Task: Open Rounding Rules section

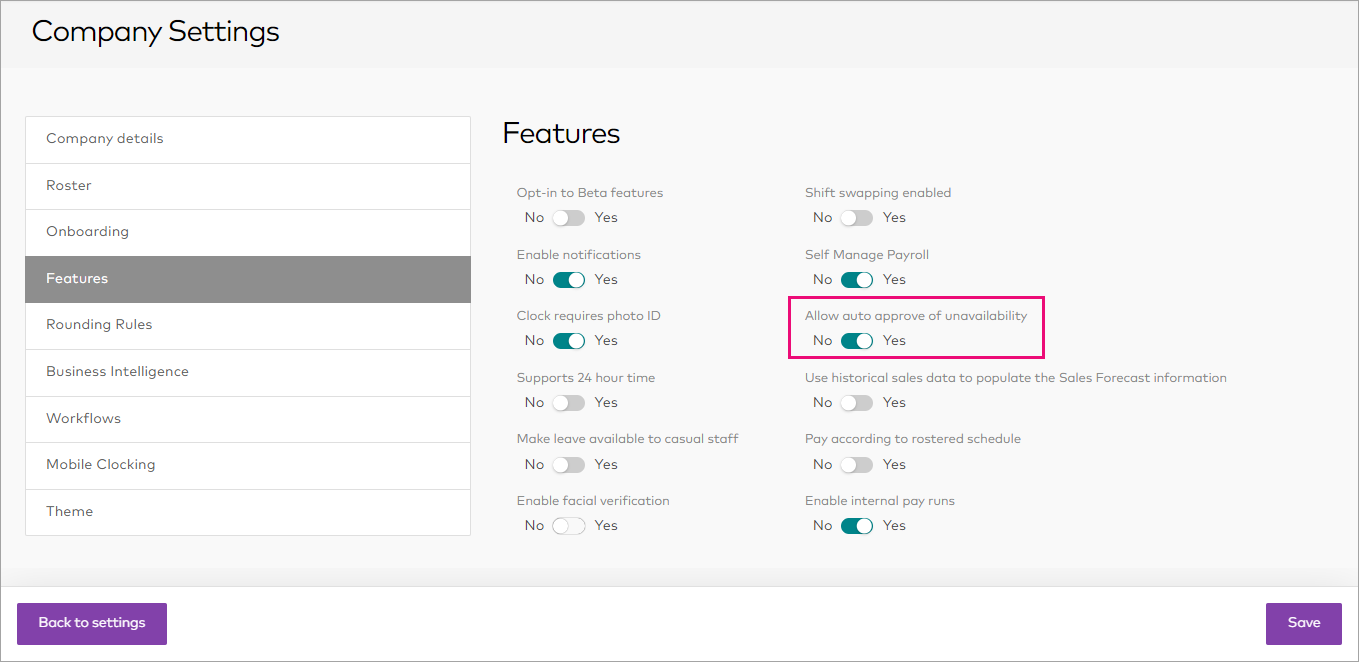Action: 247,325
